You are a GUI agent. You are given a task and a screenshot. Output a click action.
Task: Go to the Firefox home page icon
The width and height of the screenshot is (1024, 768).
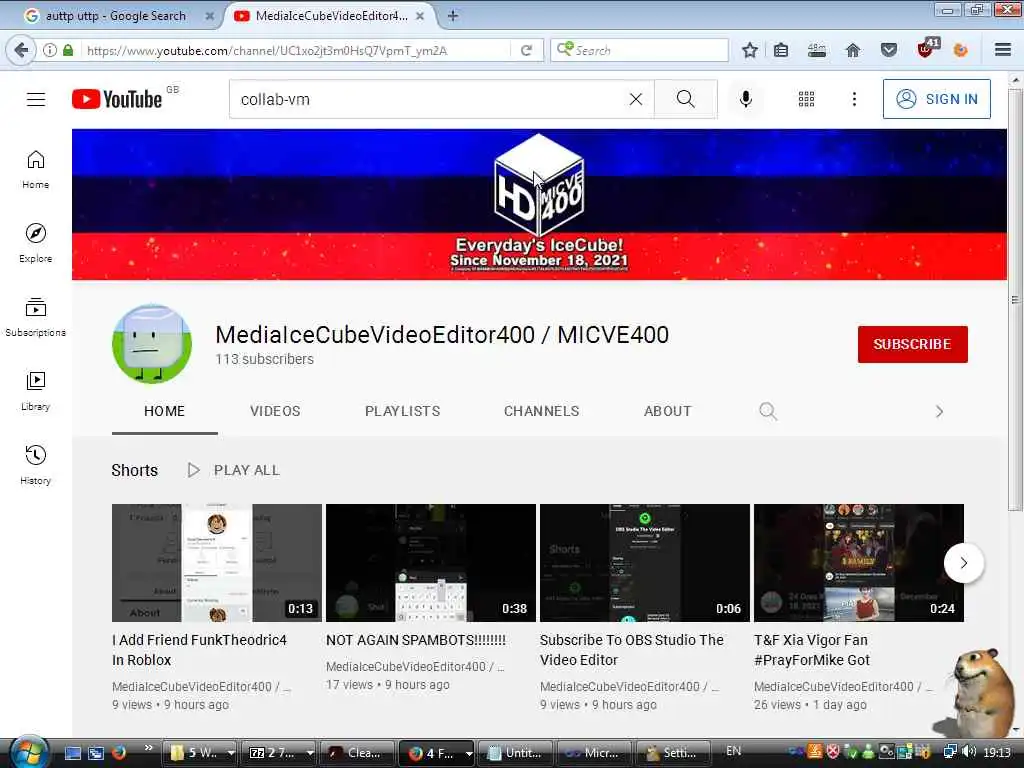pos(853,50)
